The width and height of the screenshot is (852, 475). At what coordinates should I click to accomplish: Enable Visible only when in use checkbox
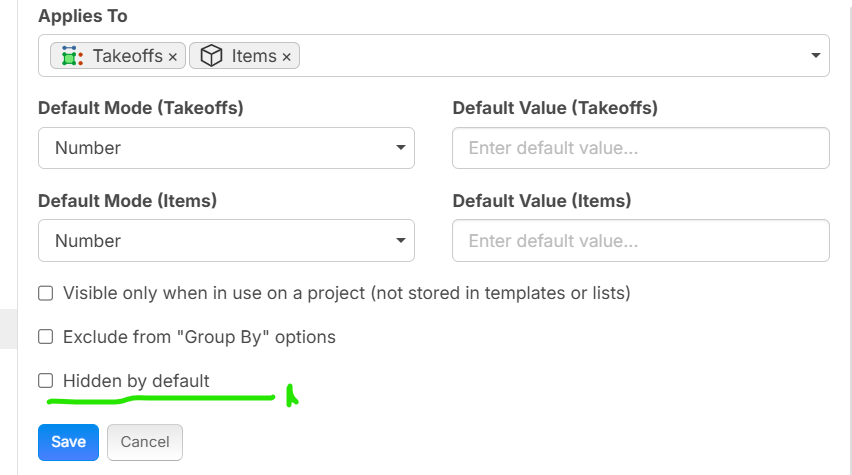click(45, 293)
